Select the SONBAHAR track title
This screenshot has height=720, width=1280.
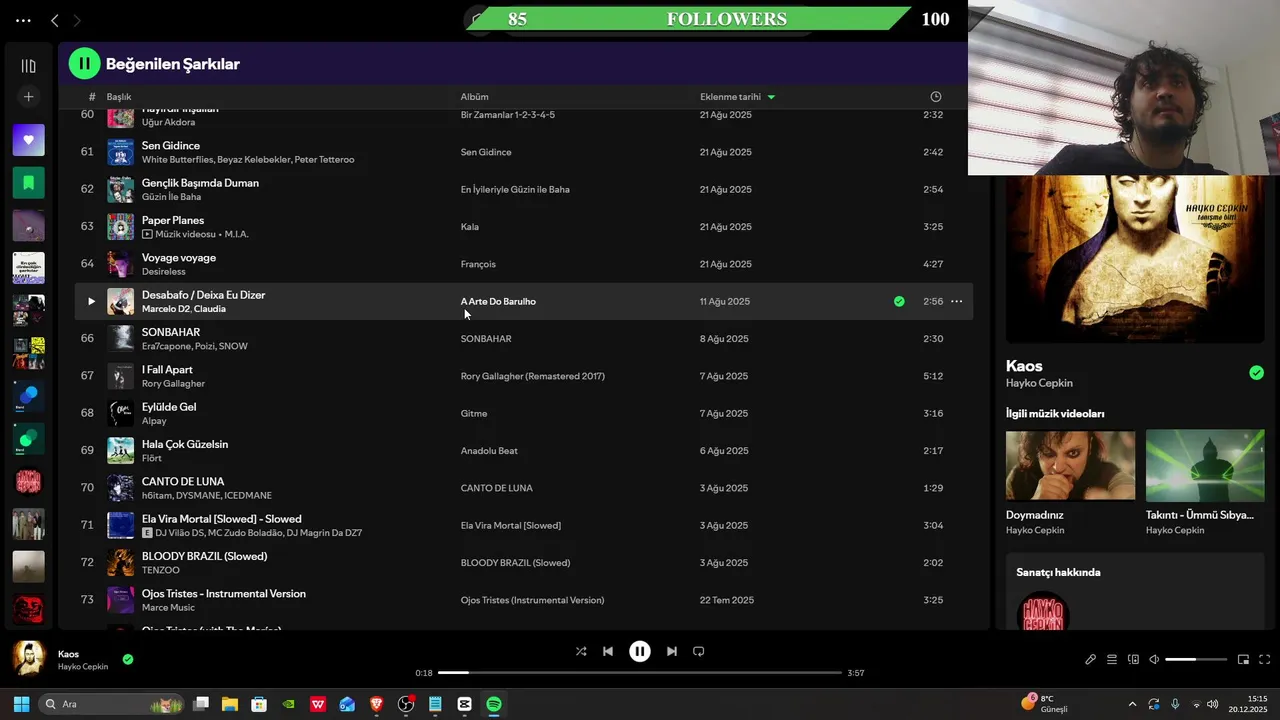(x=171, y=332)
